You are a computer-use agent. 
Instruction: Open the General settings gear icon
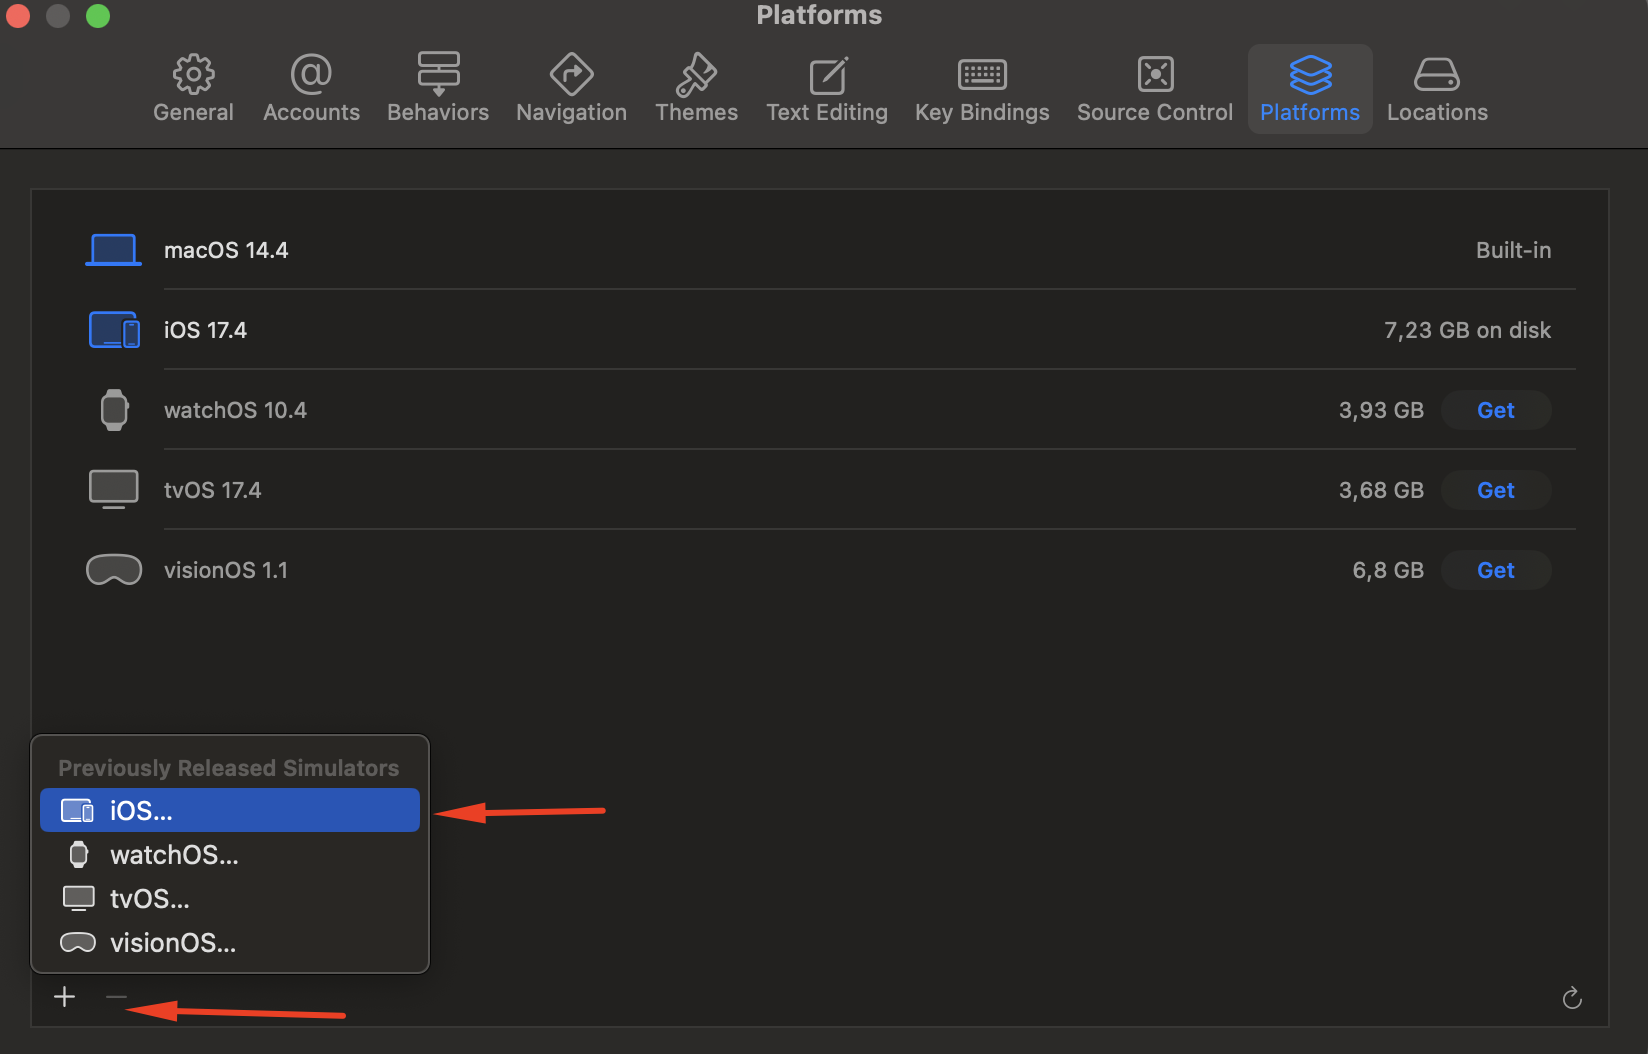pyautogui.click(x=193, y=74)
